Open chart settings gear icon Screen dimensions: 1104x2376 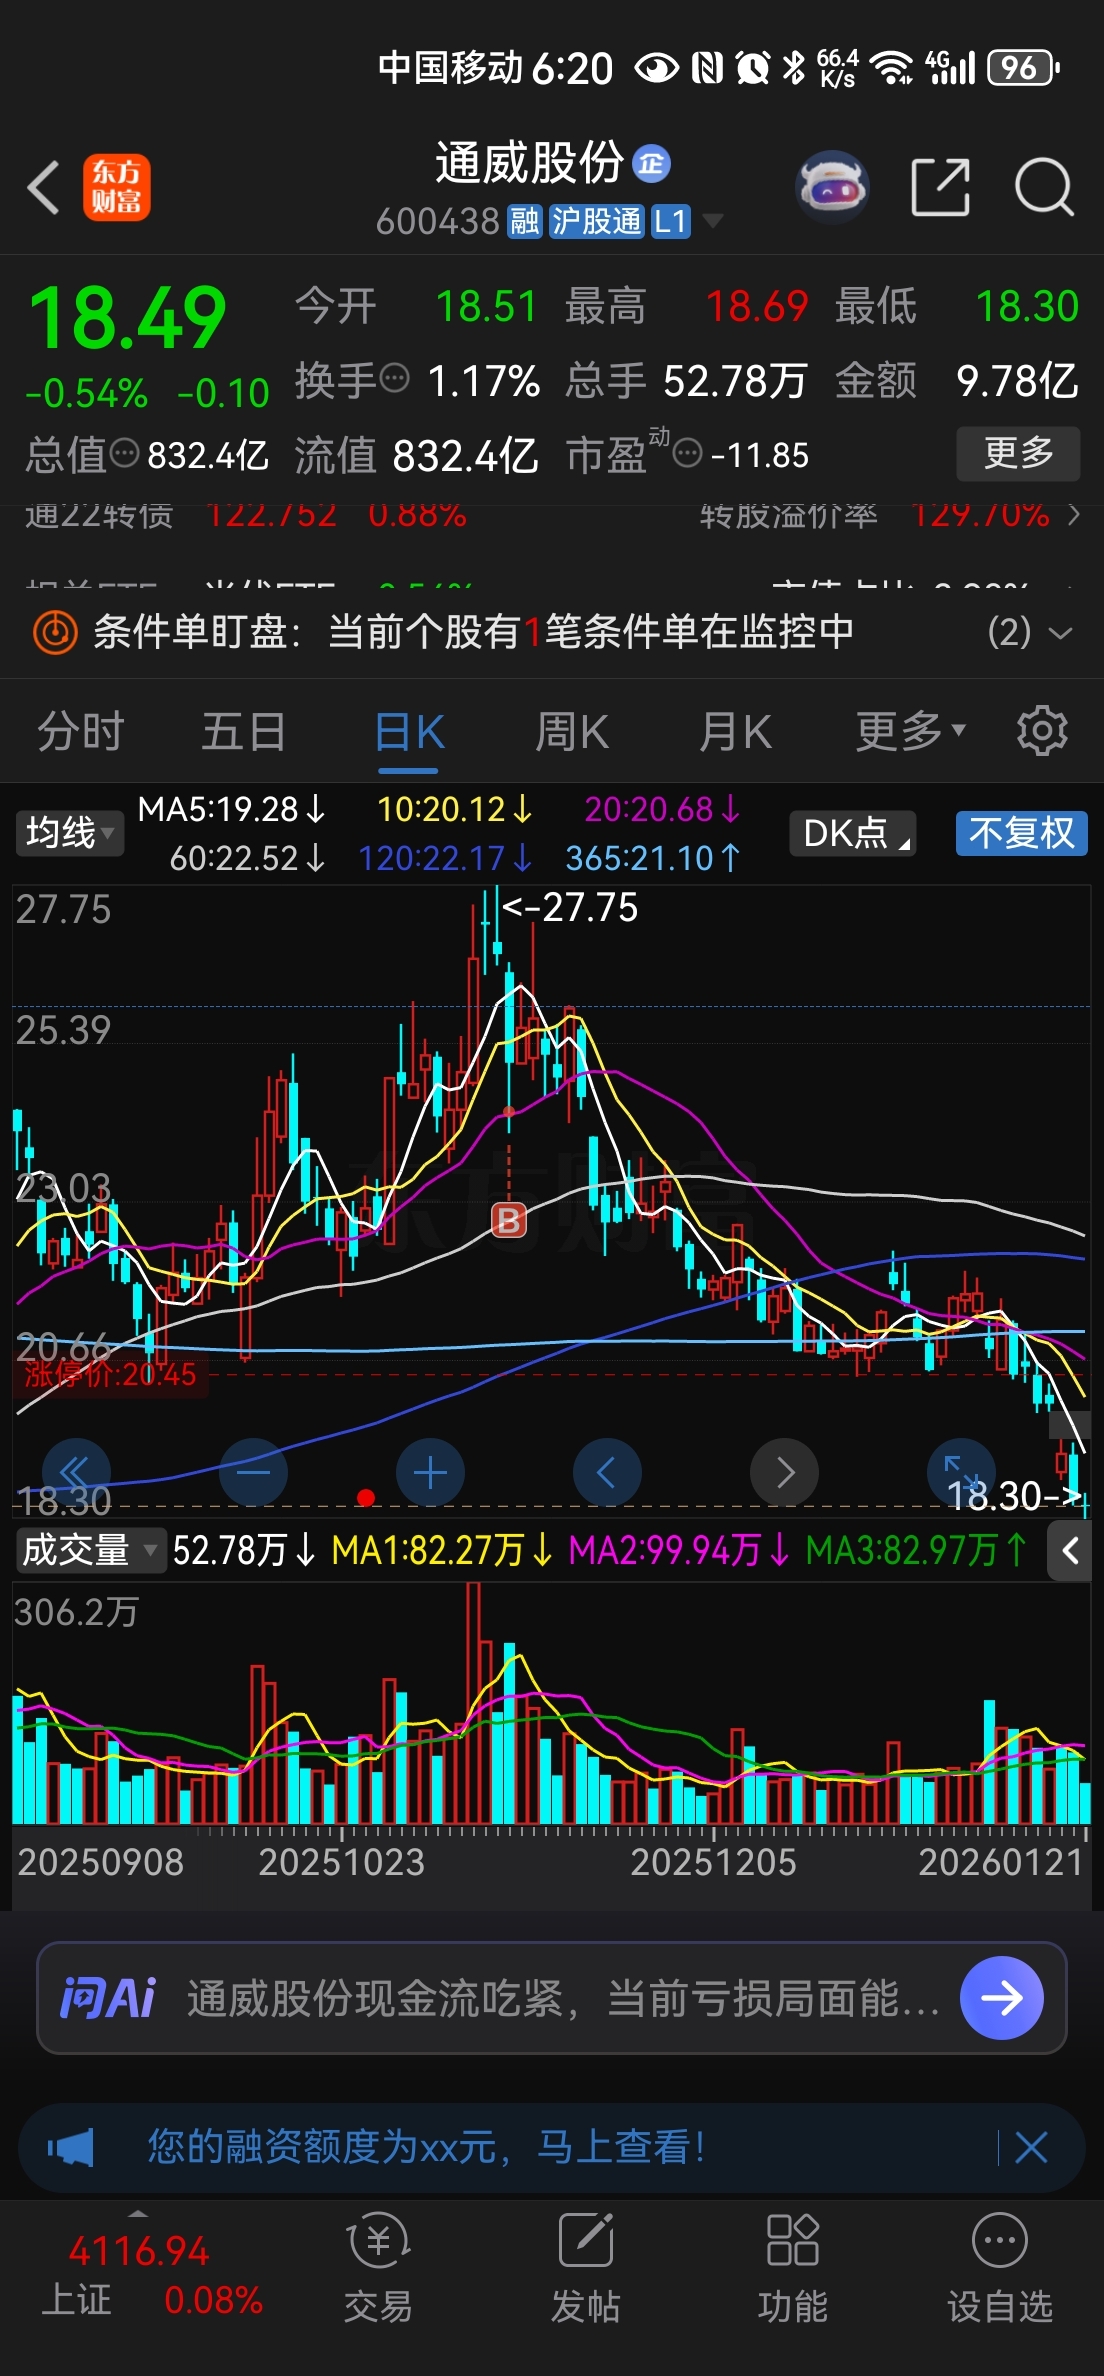(x=1042, y=732)
